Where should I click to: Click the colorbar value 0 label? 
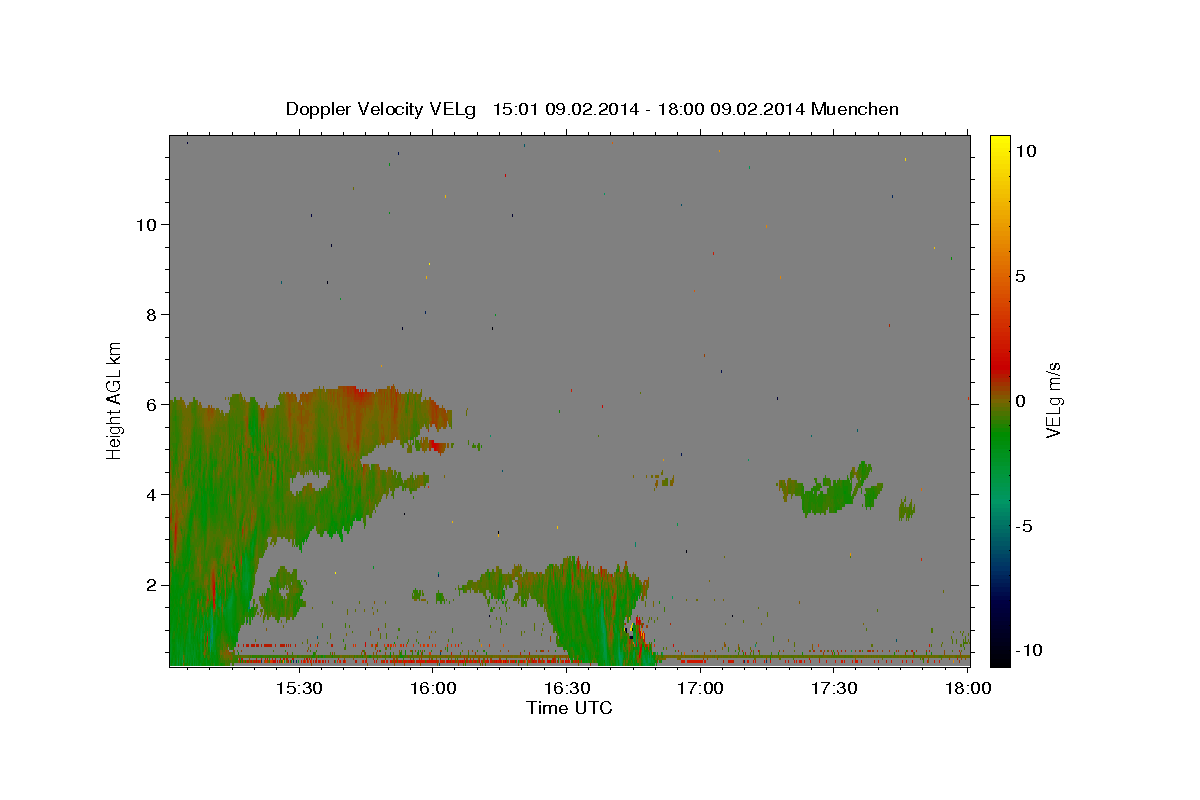point(1020,401)
